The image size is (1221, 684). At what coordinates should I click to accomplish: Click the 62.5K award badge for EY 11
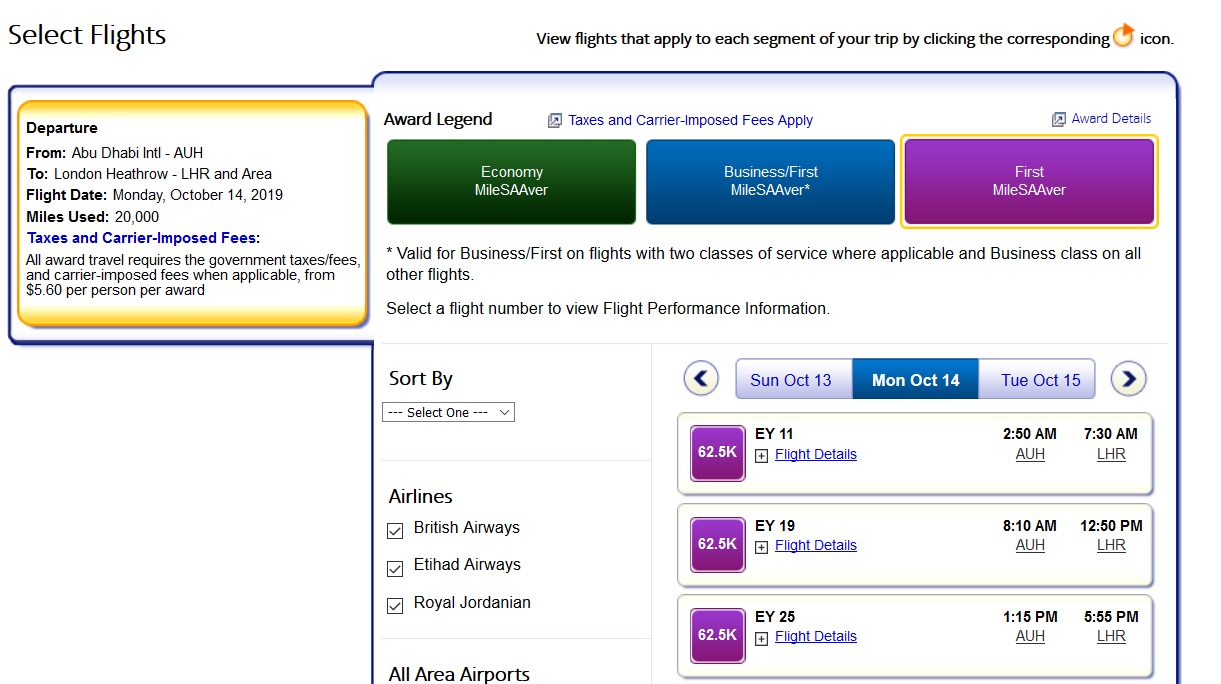tap(717, 452)
